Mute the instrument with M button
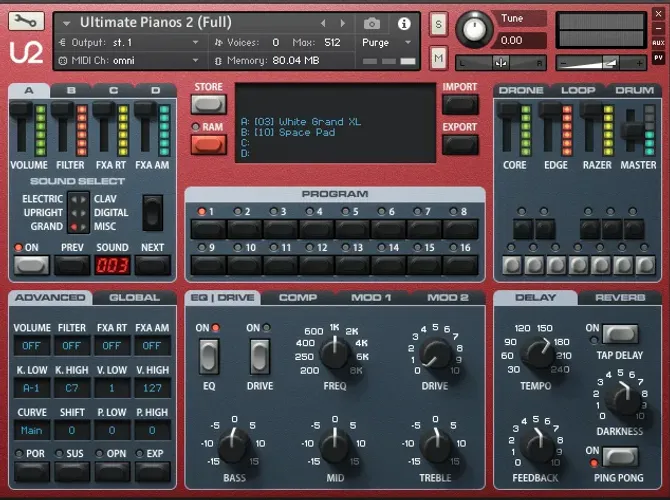The width and height of the screenshot is (670, 500). coord(438,58)
